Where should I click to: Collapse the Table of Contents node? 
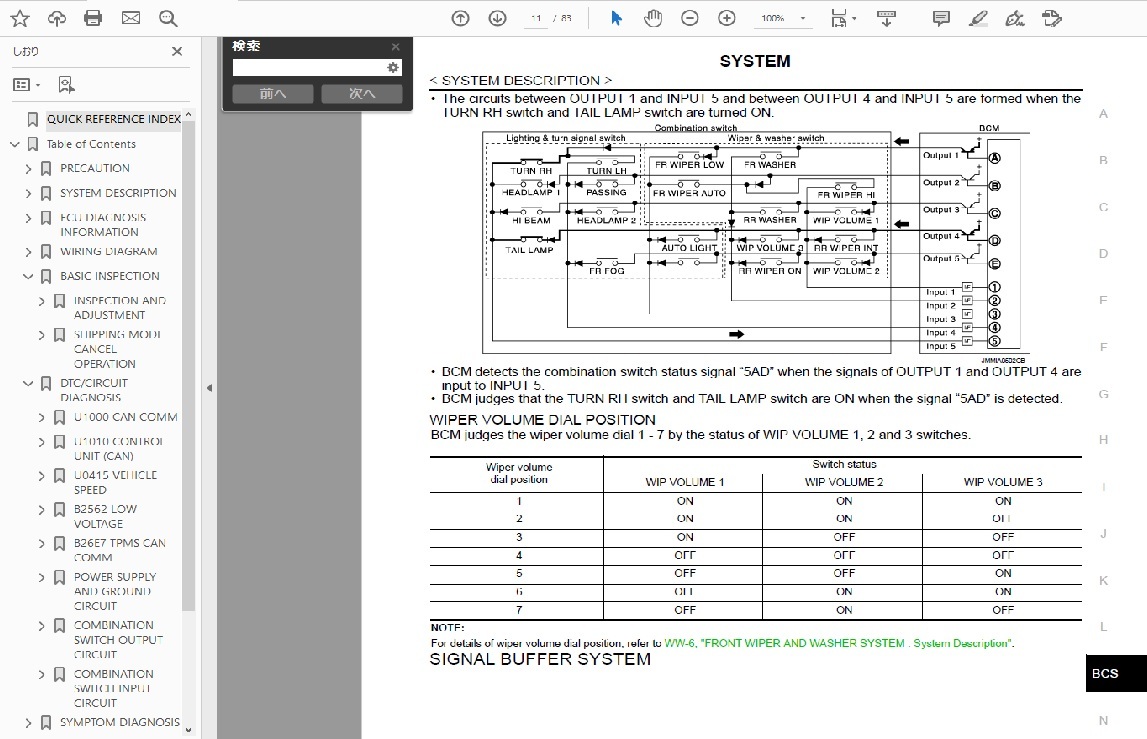[x=15, y=144]
